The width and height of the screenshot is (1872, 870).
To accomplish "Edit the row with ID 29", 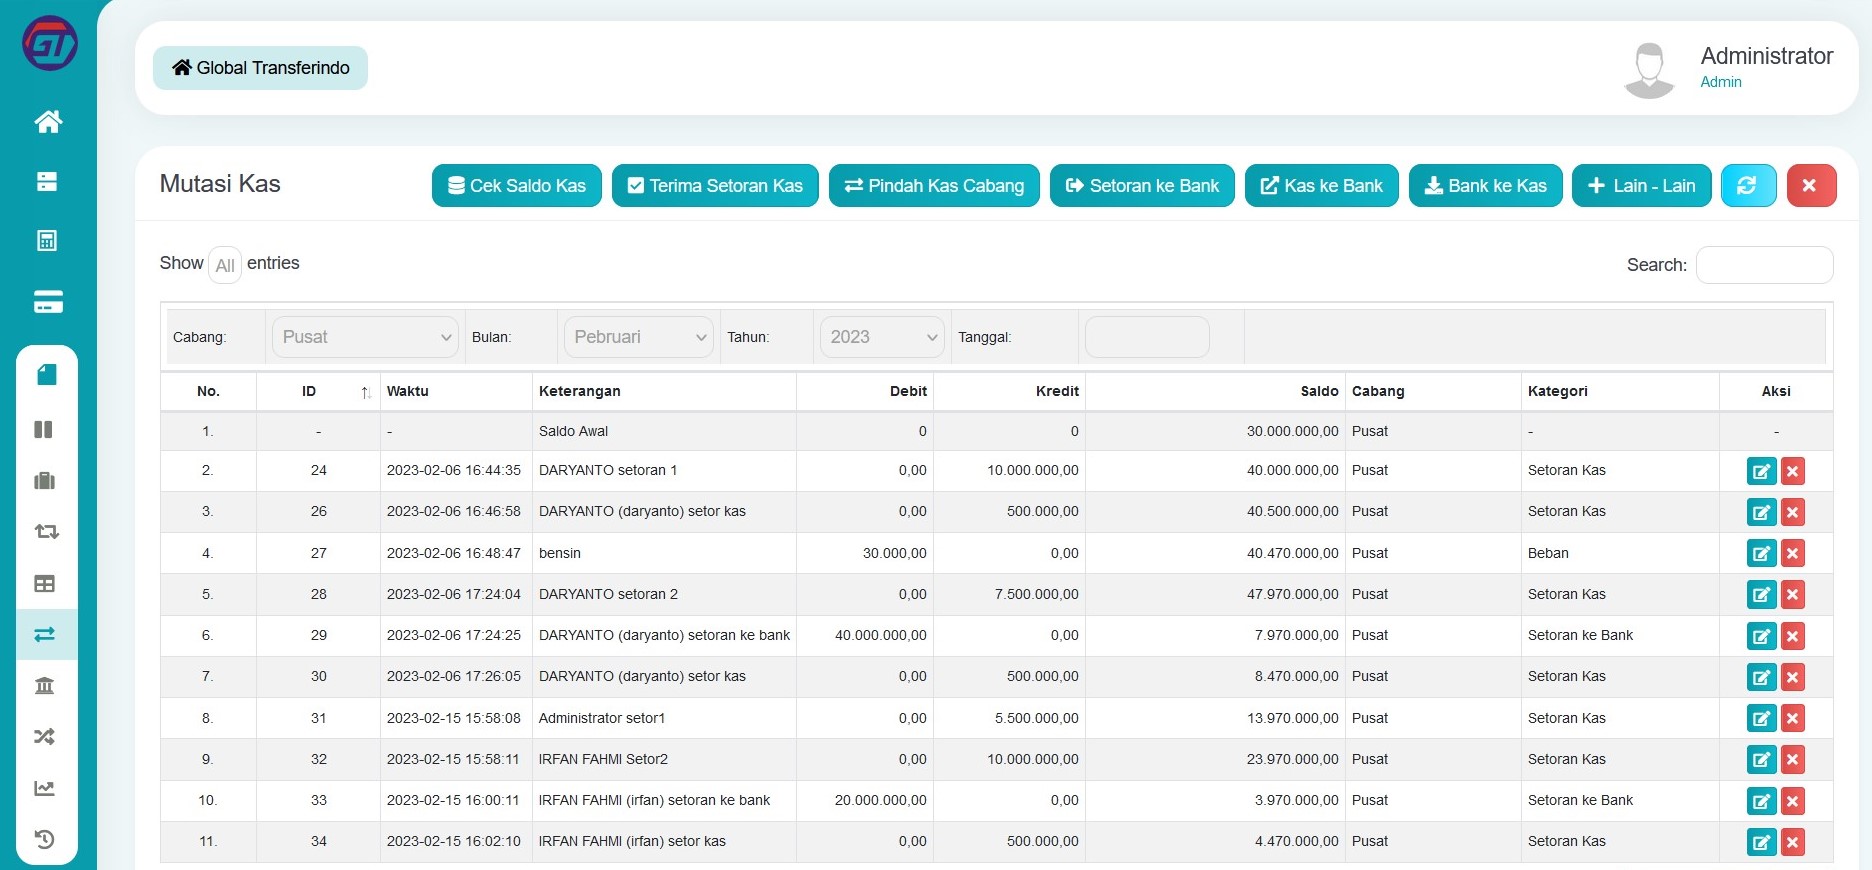I will coord(1761,636).
